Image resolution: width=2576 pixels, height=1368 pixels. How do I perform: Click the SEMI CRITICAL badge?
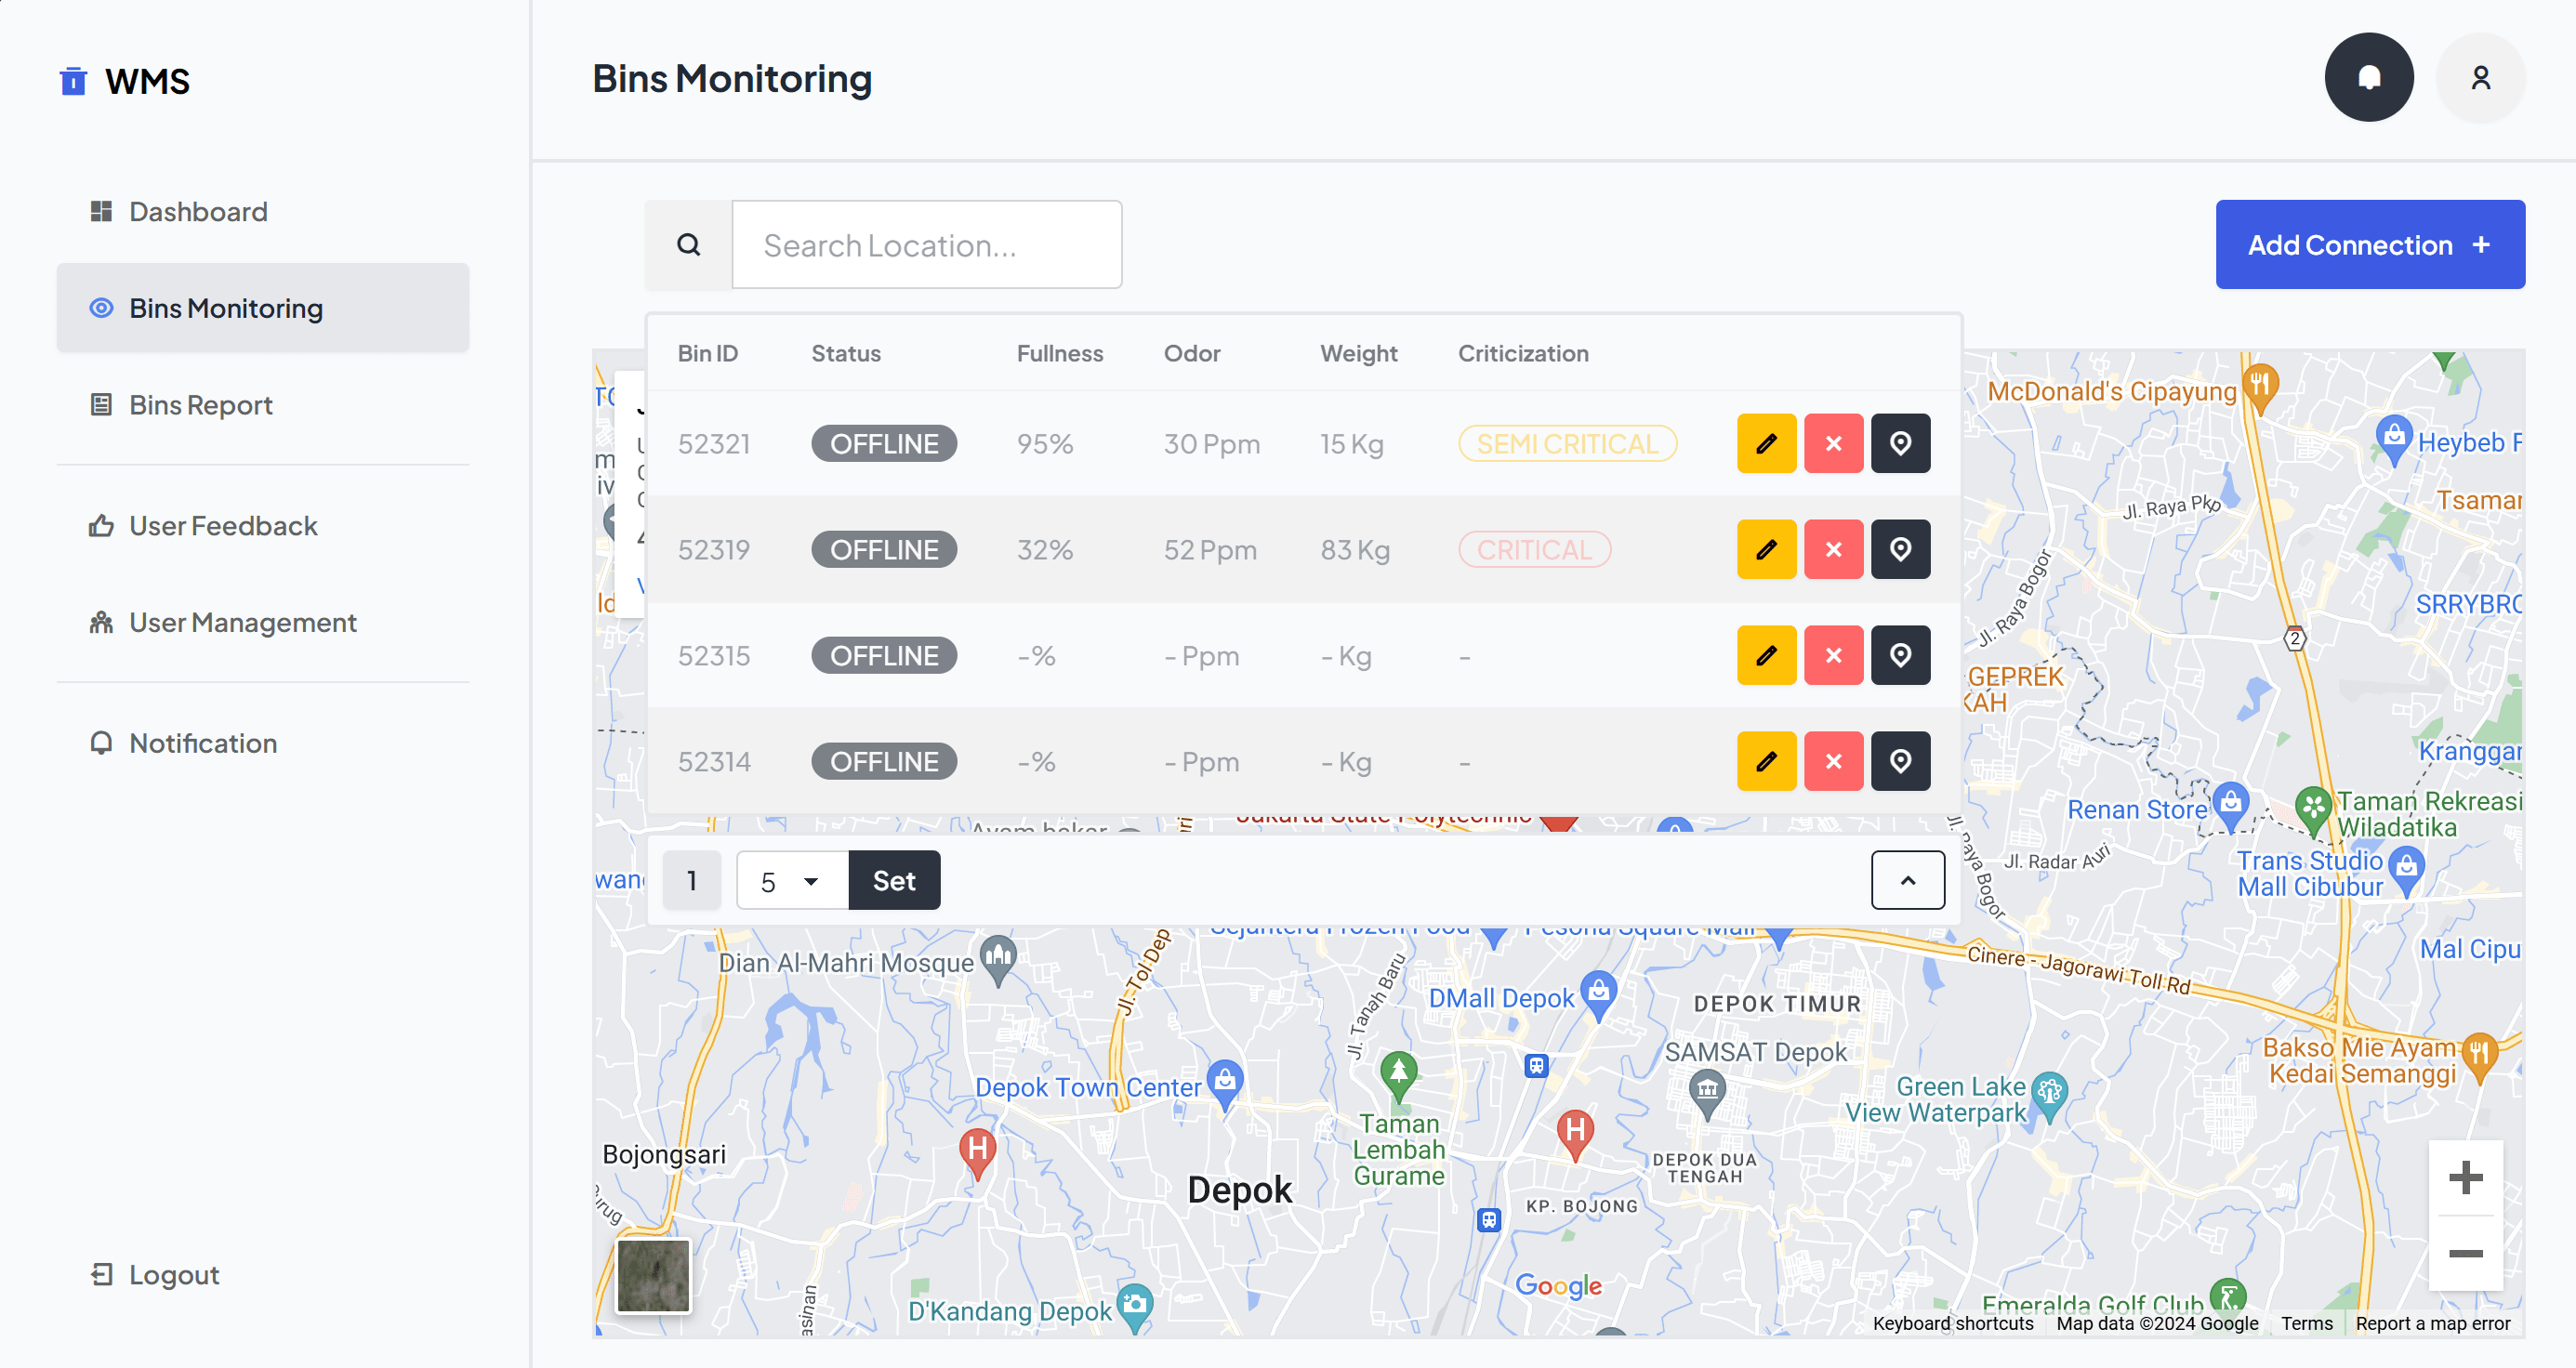coord(1567,444)
